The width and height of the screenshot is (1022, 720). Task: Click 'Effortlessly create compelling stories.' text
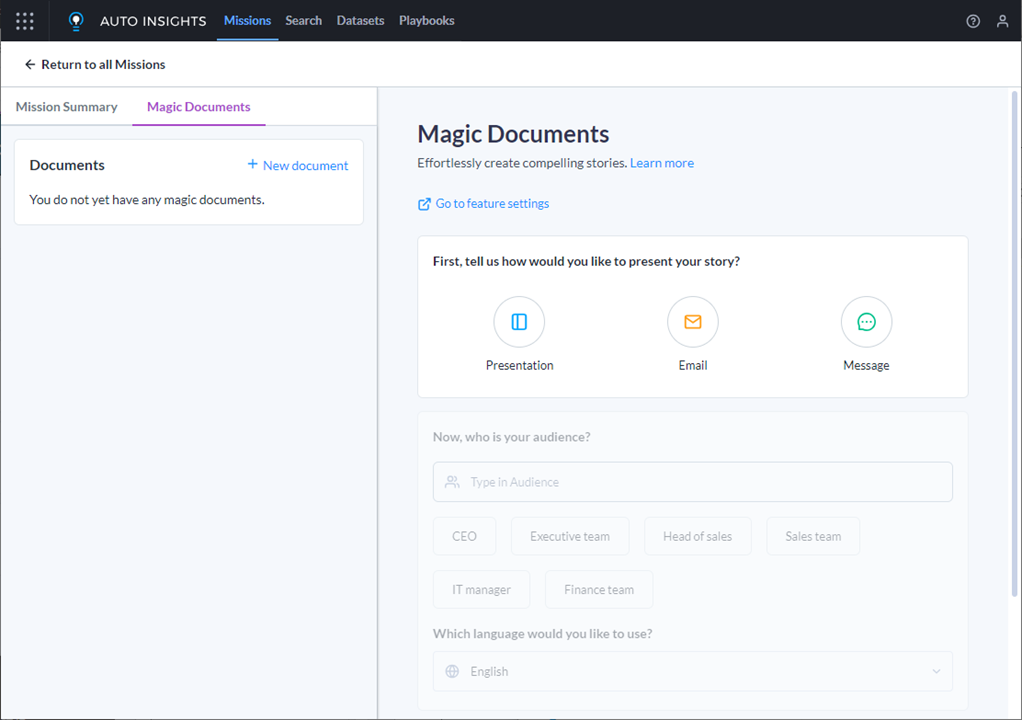[522, 163]
